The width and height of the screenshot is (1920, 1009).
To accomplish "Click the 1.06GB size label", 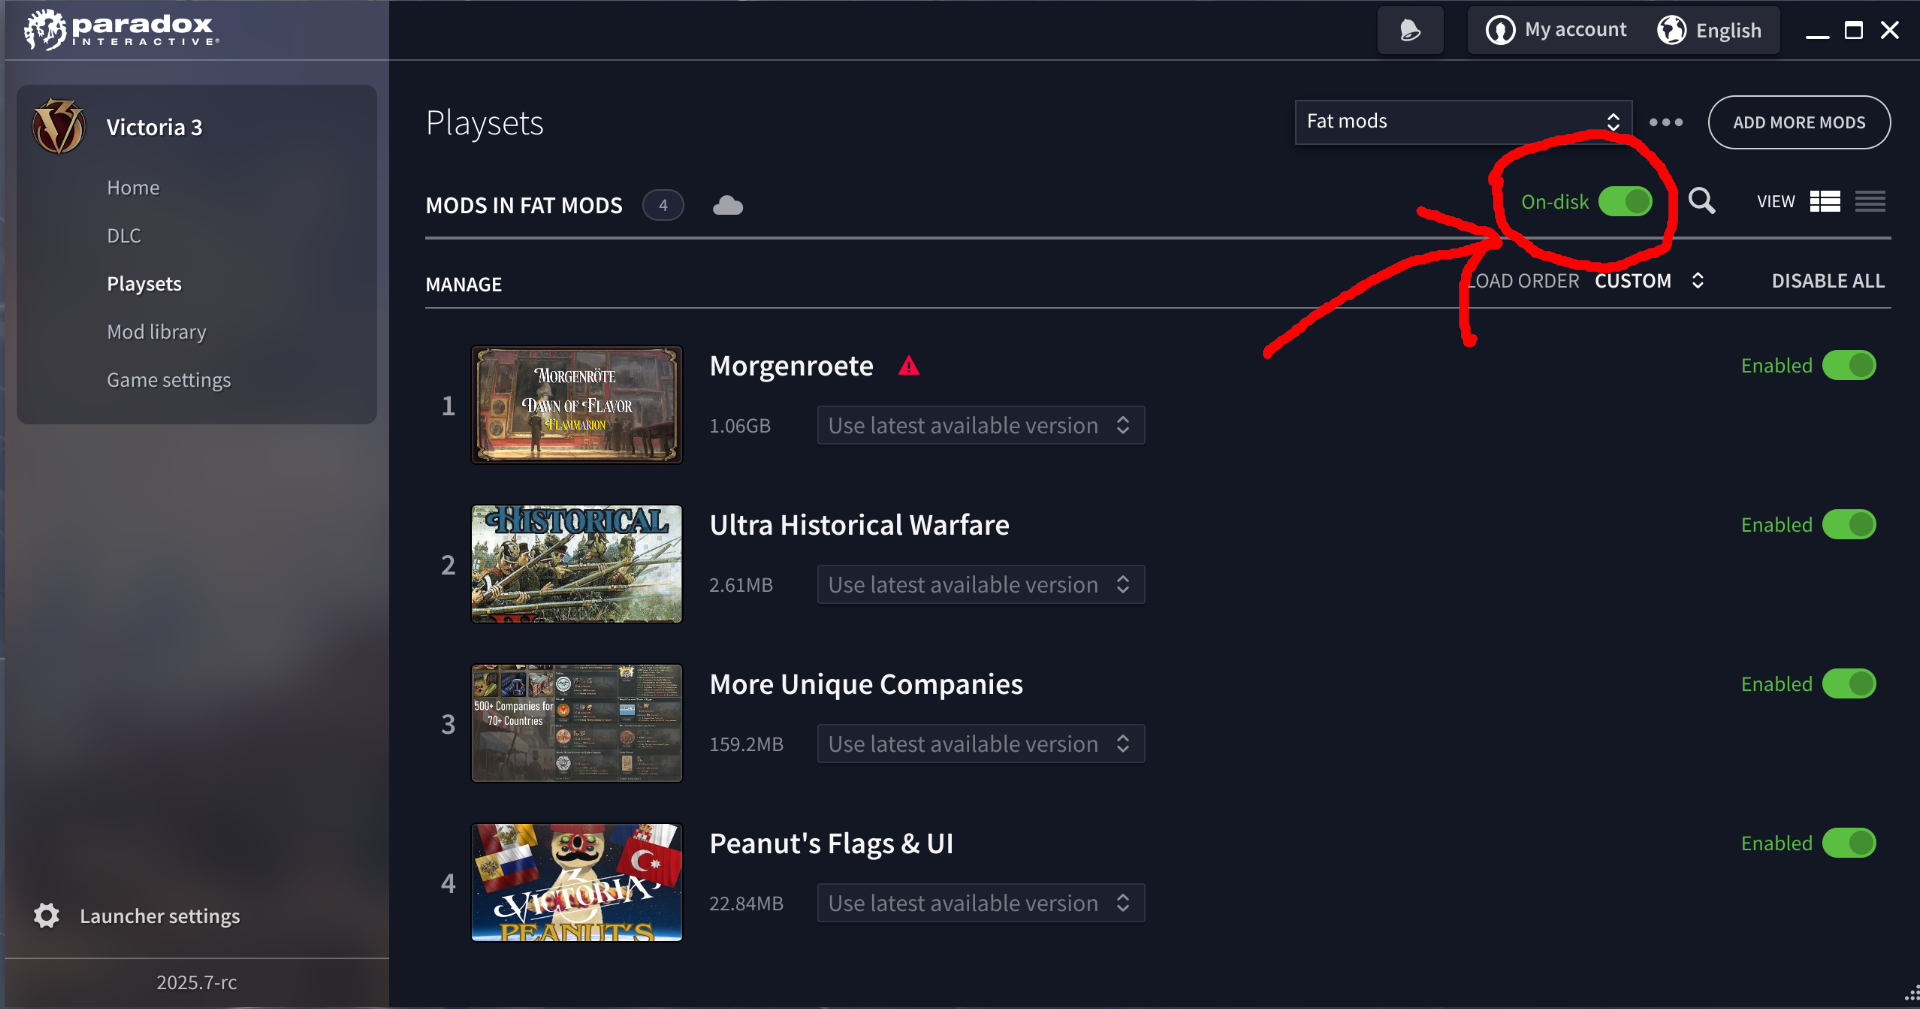I will 740,426.
